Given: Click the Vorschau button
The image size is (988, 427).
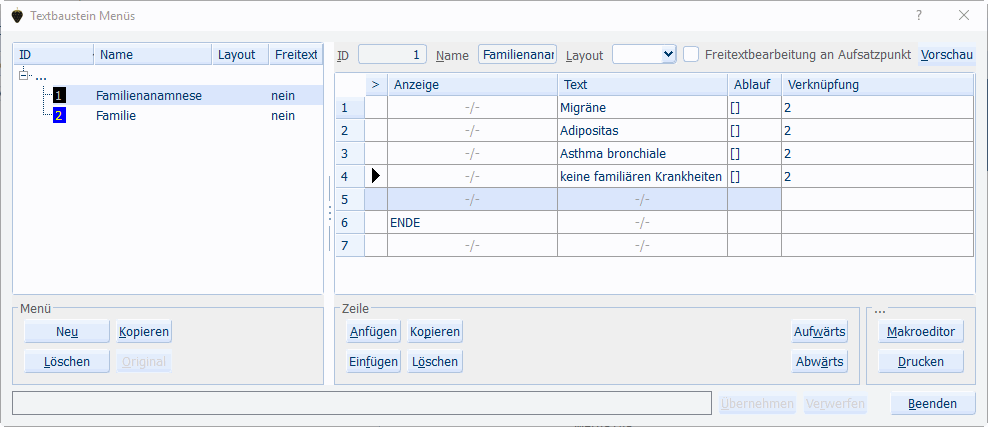Looking at the screenshot, I should pos(946,55).
